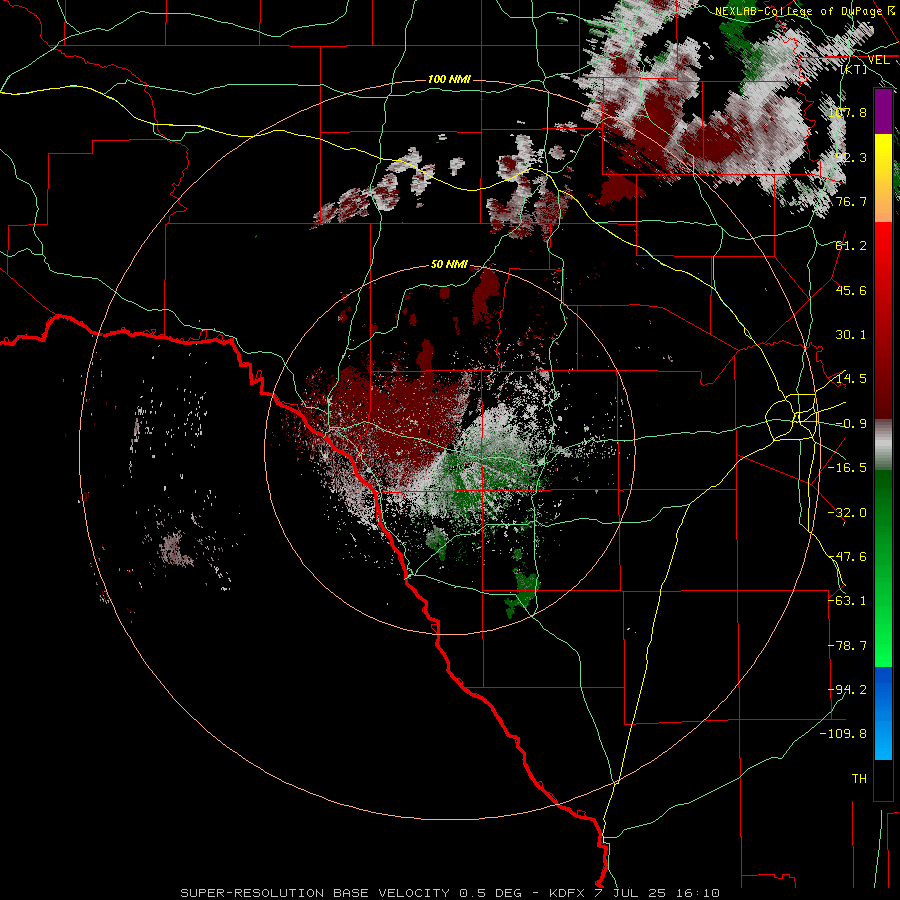Click the -78.7 scale value
900x900 pixels.
(x=847, y=645)
